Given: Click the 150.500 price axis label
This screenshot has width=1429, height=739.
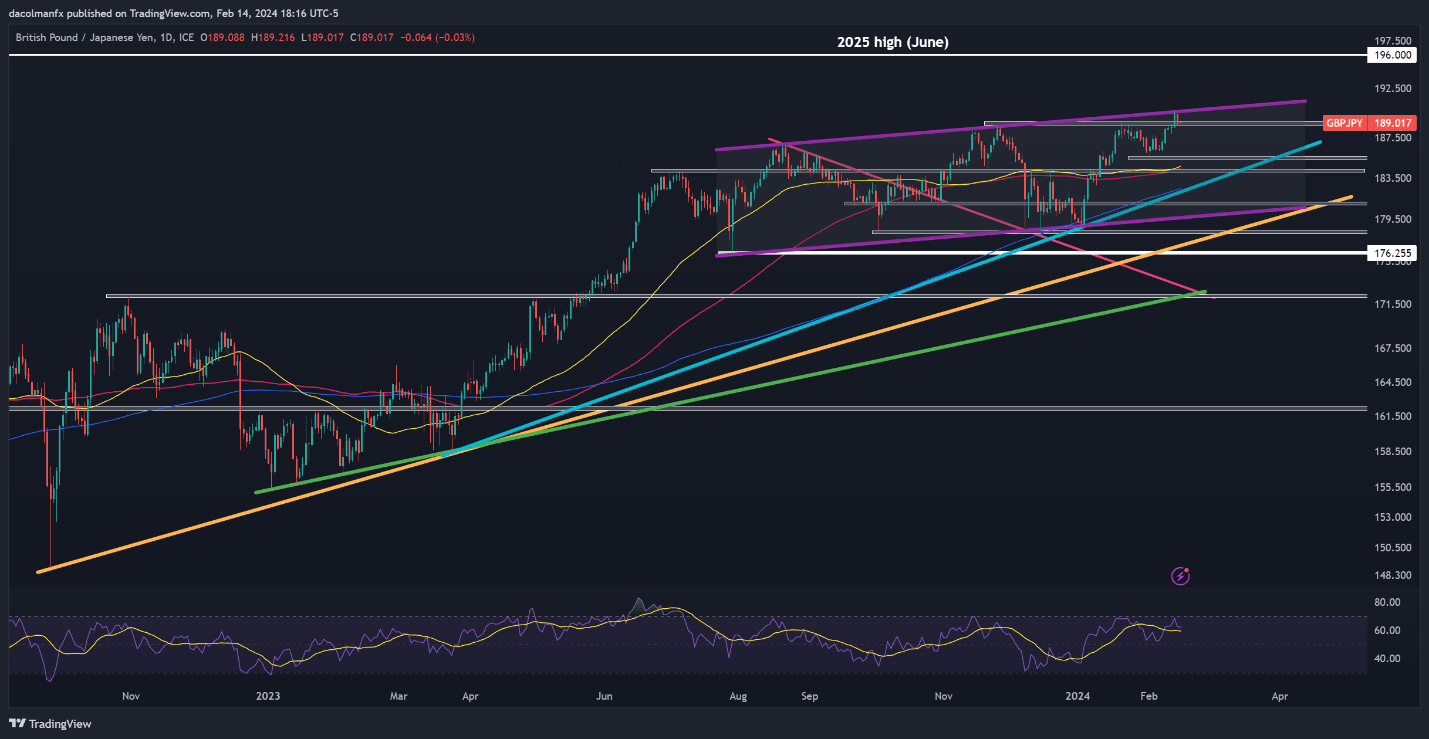Looking at the screenshot, I should [x=1392, y=547].
